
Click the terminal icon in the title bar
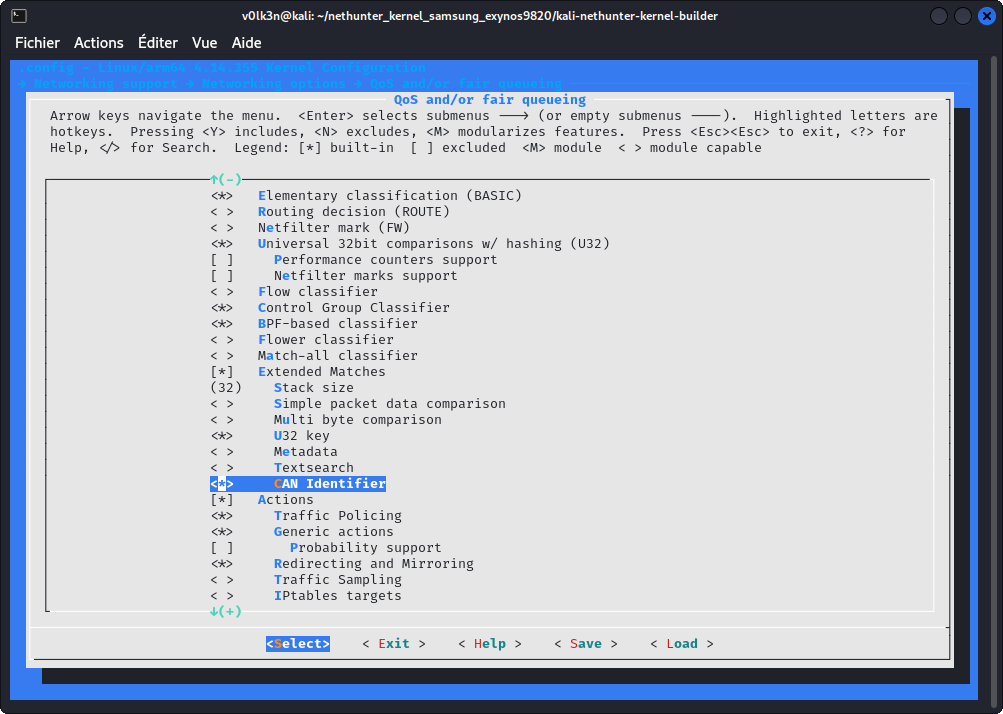click(x=19, y=16)
